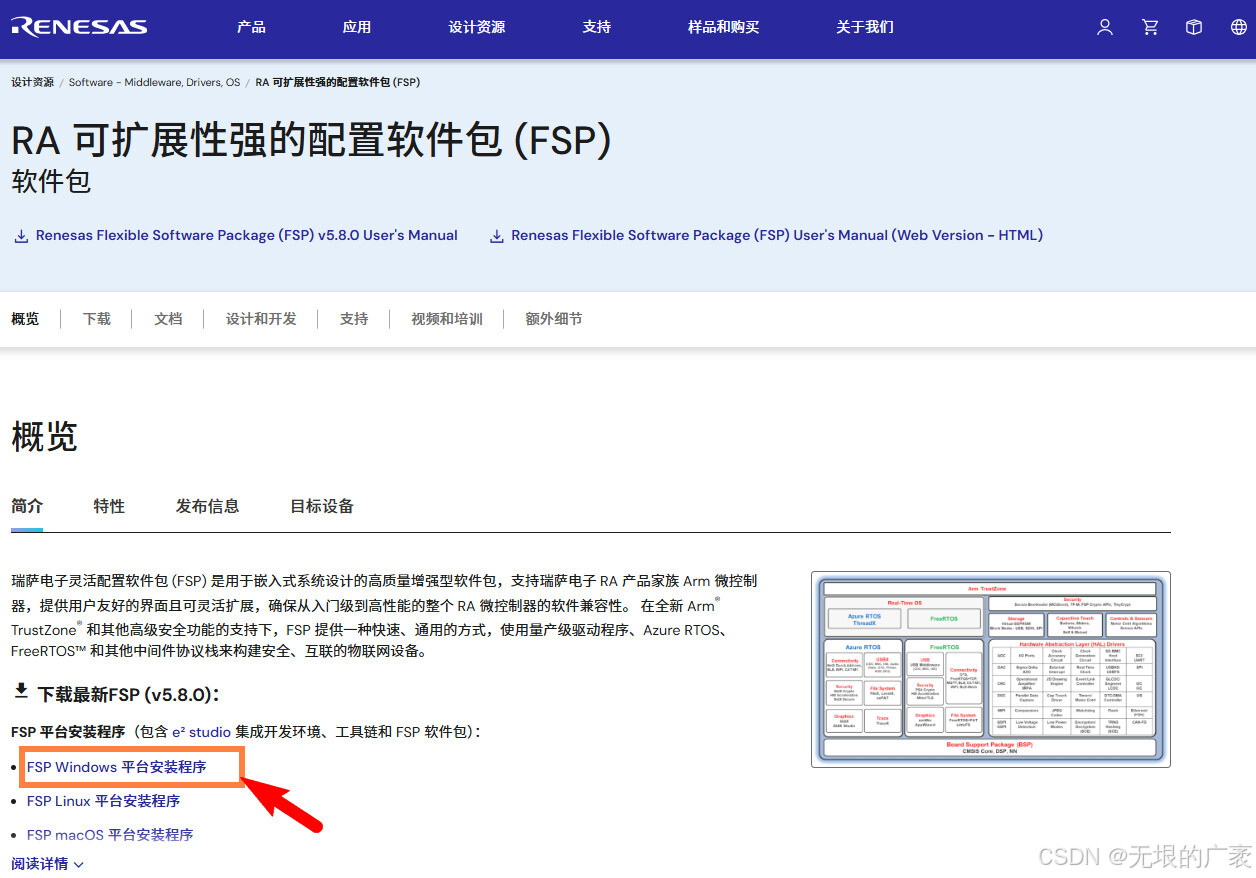Open the 应用 menu
Image resolution: width=1256 pixels, height=878 pixels.
click(357, 27)
